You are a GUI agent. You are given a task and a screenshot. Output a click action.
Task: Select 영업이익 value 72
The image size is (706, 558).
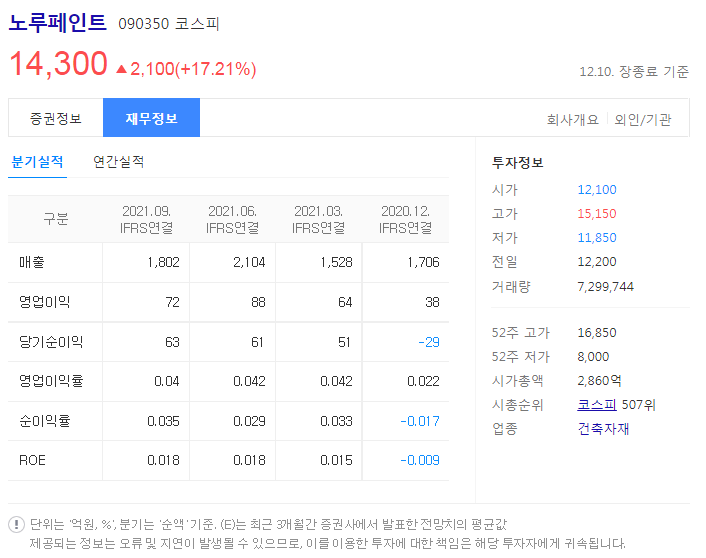coord(172,302)
